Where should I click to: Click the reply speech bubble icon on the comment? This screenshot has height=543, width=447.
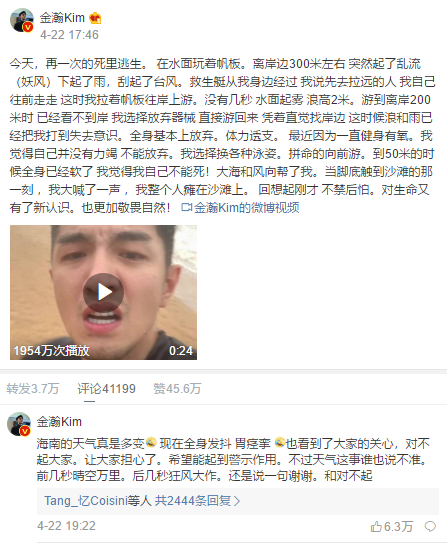tap(430, 527)
